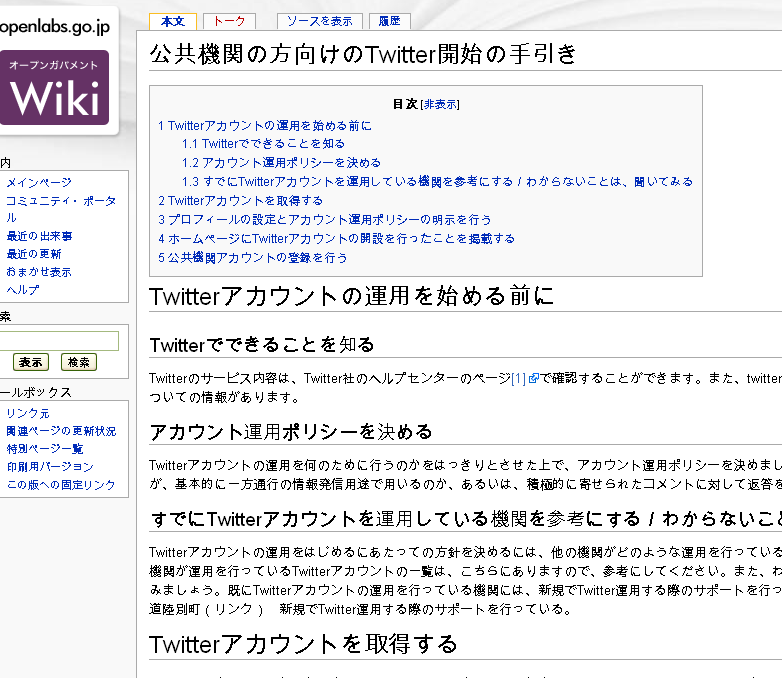Follow the [1] help center reference link
The height and width of the screenshot is (678, 782).
[x=518, y=379]
